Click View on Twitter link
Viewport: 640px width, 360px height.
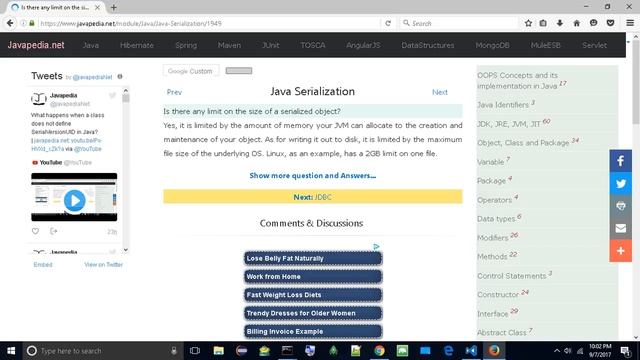coord(104,264)
